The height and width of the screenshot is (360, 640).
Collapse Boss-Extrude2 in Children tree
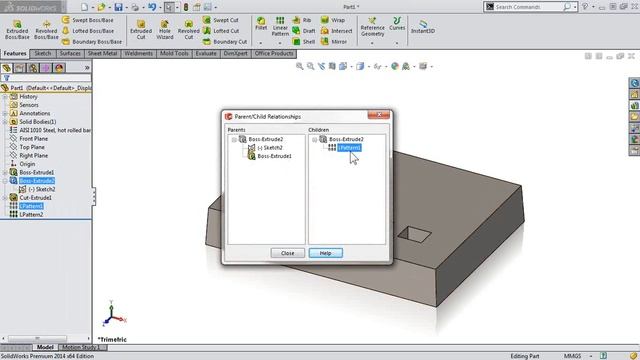point(315,140)
